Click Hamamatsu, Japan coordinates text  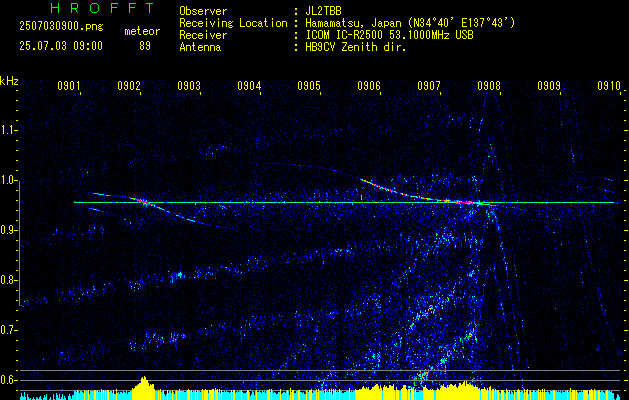click(x=410, y=23)
